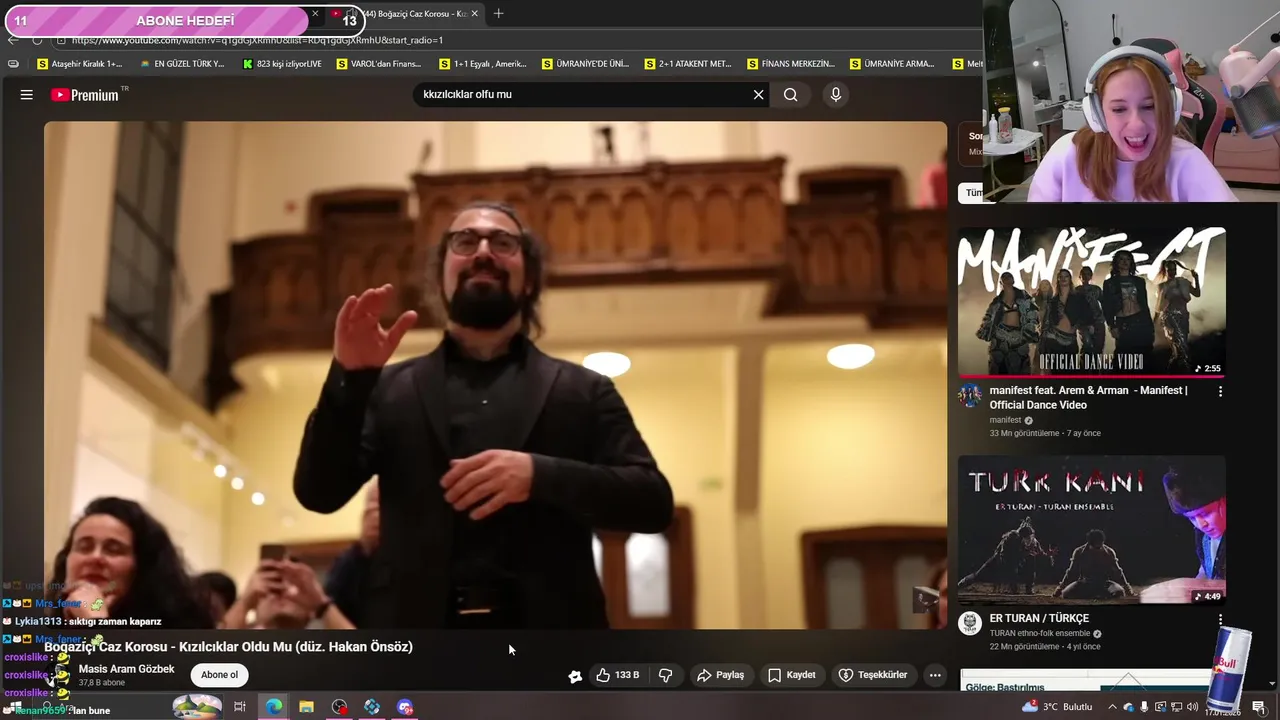The width and height of the screenshot is (1280, 720).
Task: Open '2+1 ATAKENT MET...' bookmark
Action: coord(688,64)
